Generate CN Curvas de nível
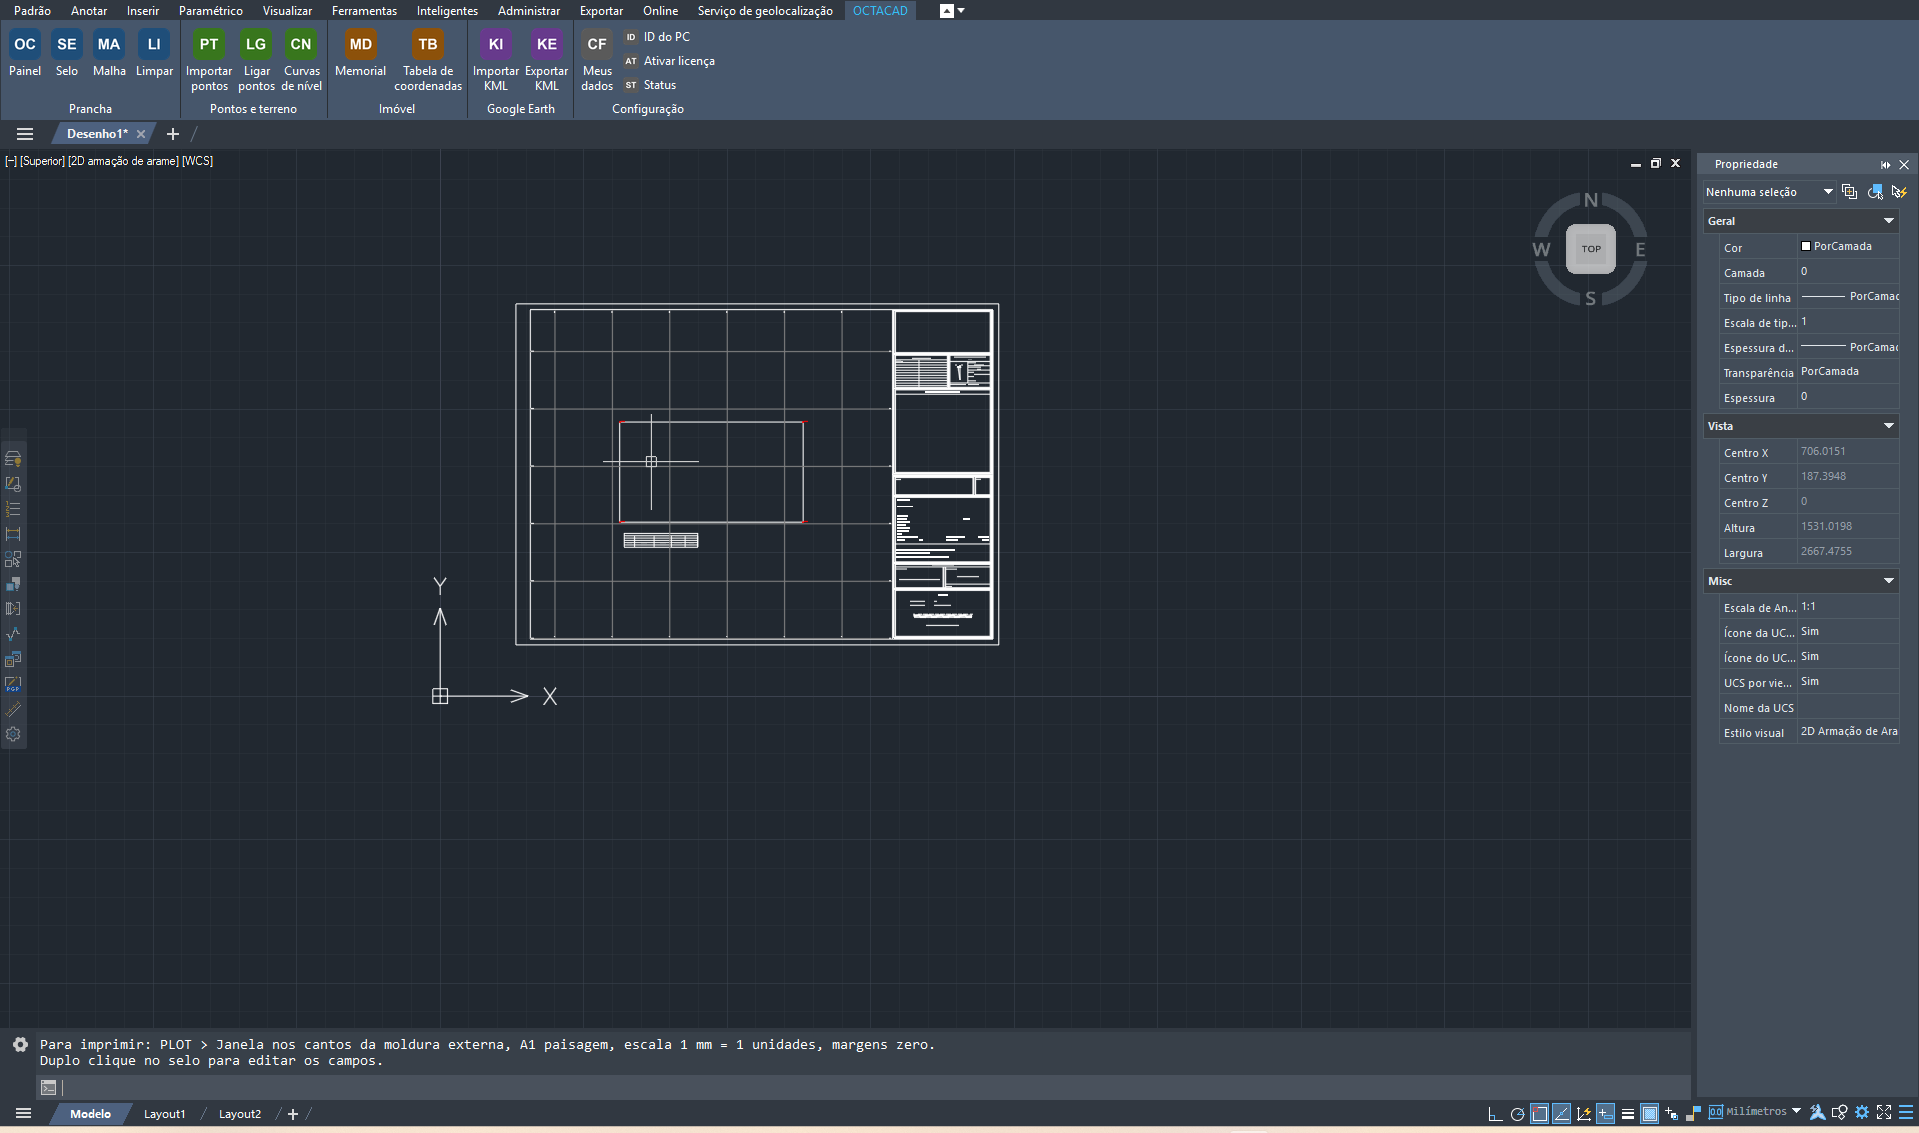The width and height of the screenshot is (1919, 1133). click(x=301, y=60)
